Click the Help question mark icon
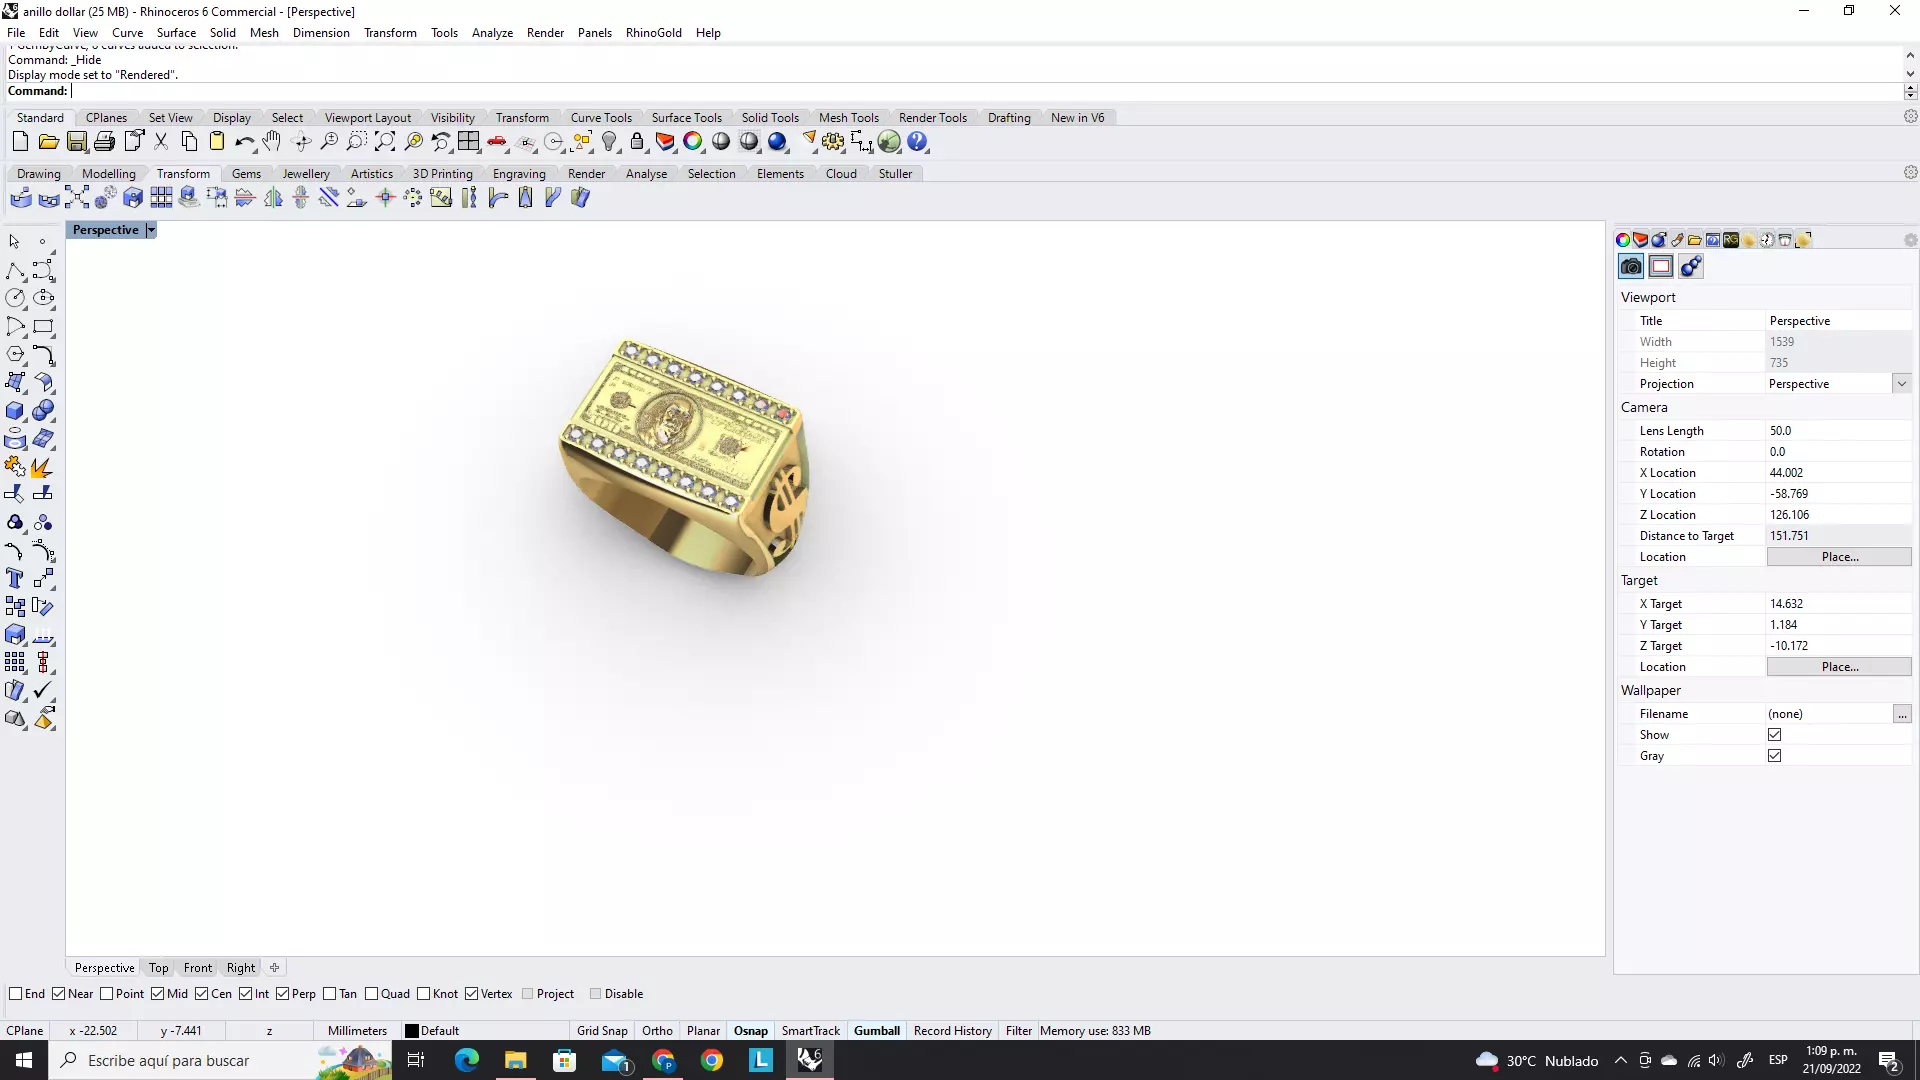The width and height of the screenshot is (1920, 1080). (x=917, y=142)
